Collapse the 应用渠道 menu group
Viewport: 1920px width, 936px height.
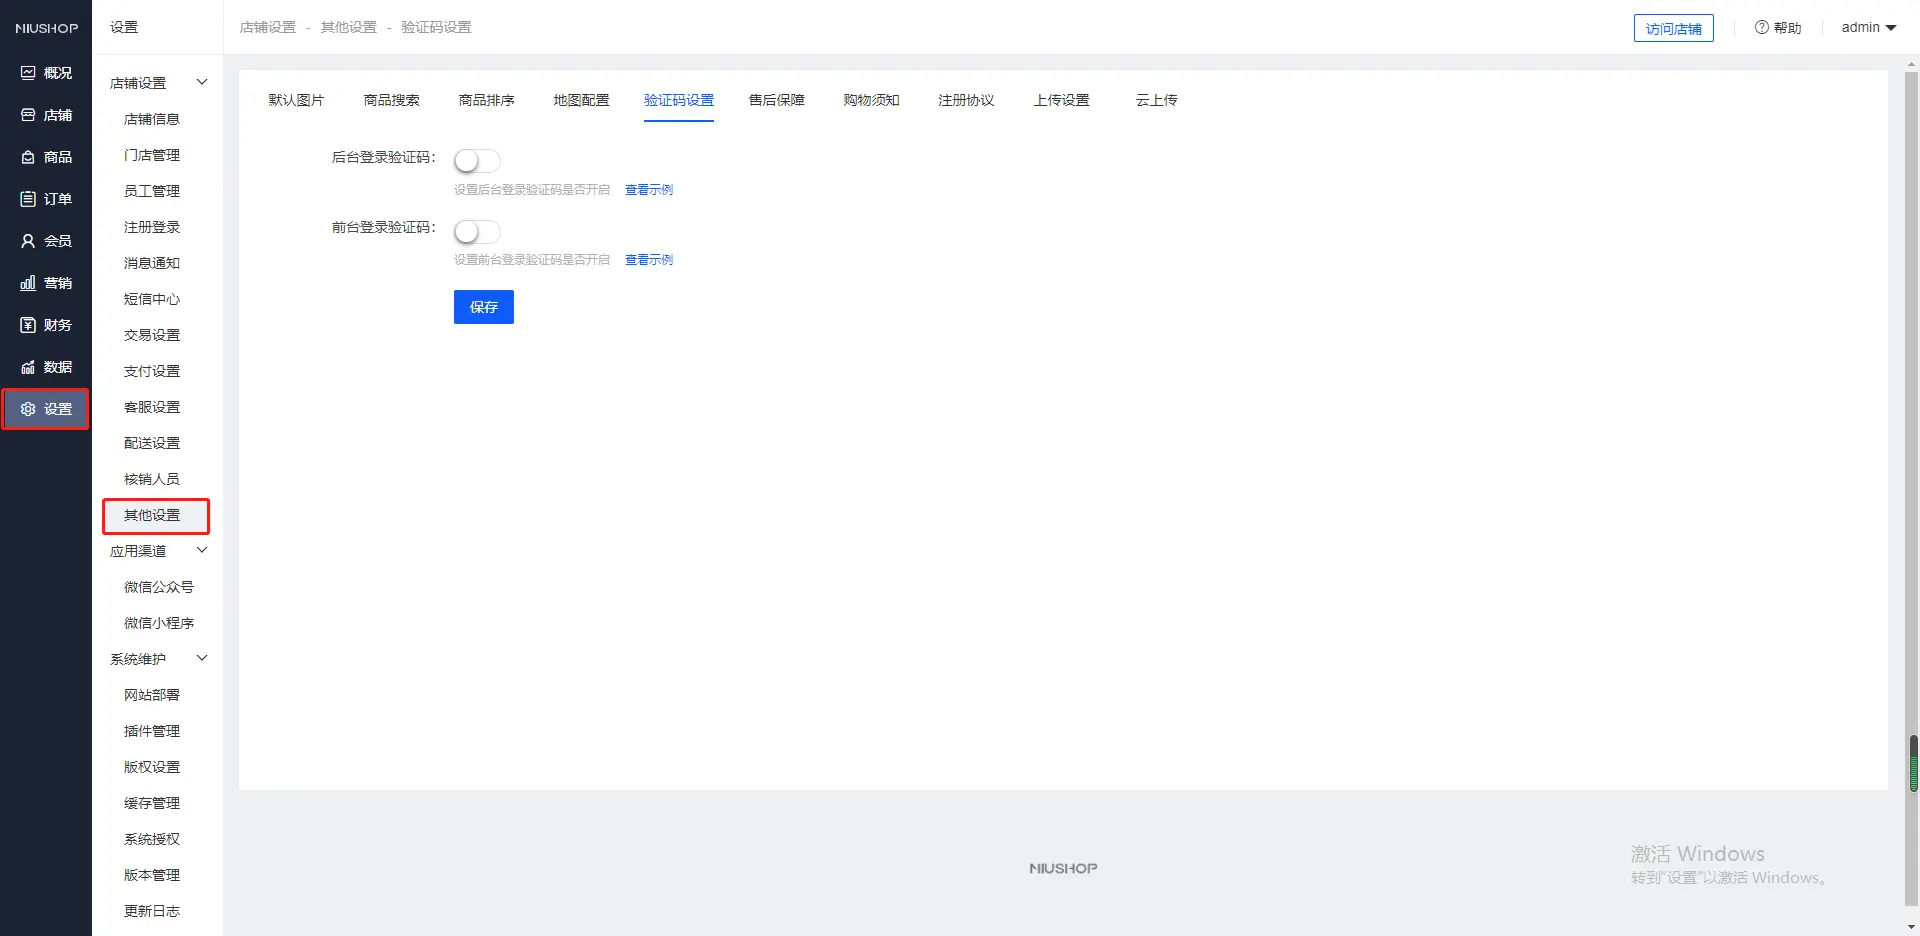tap(202, 550)
